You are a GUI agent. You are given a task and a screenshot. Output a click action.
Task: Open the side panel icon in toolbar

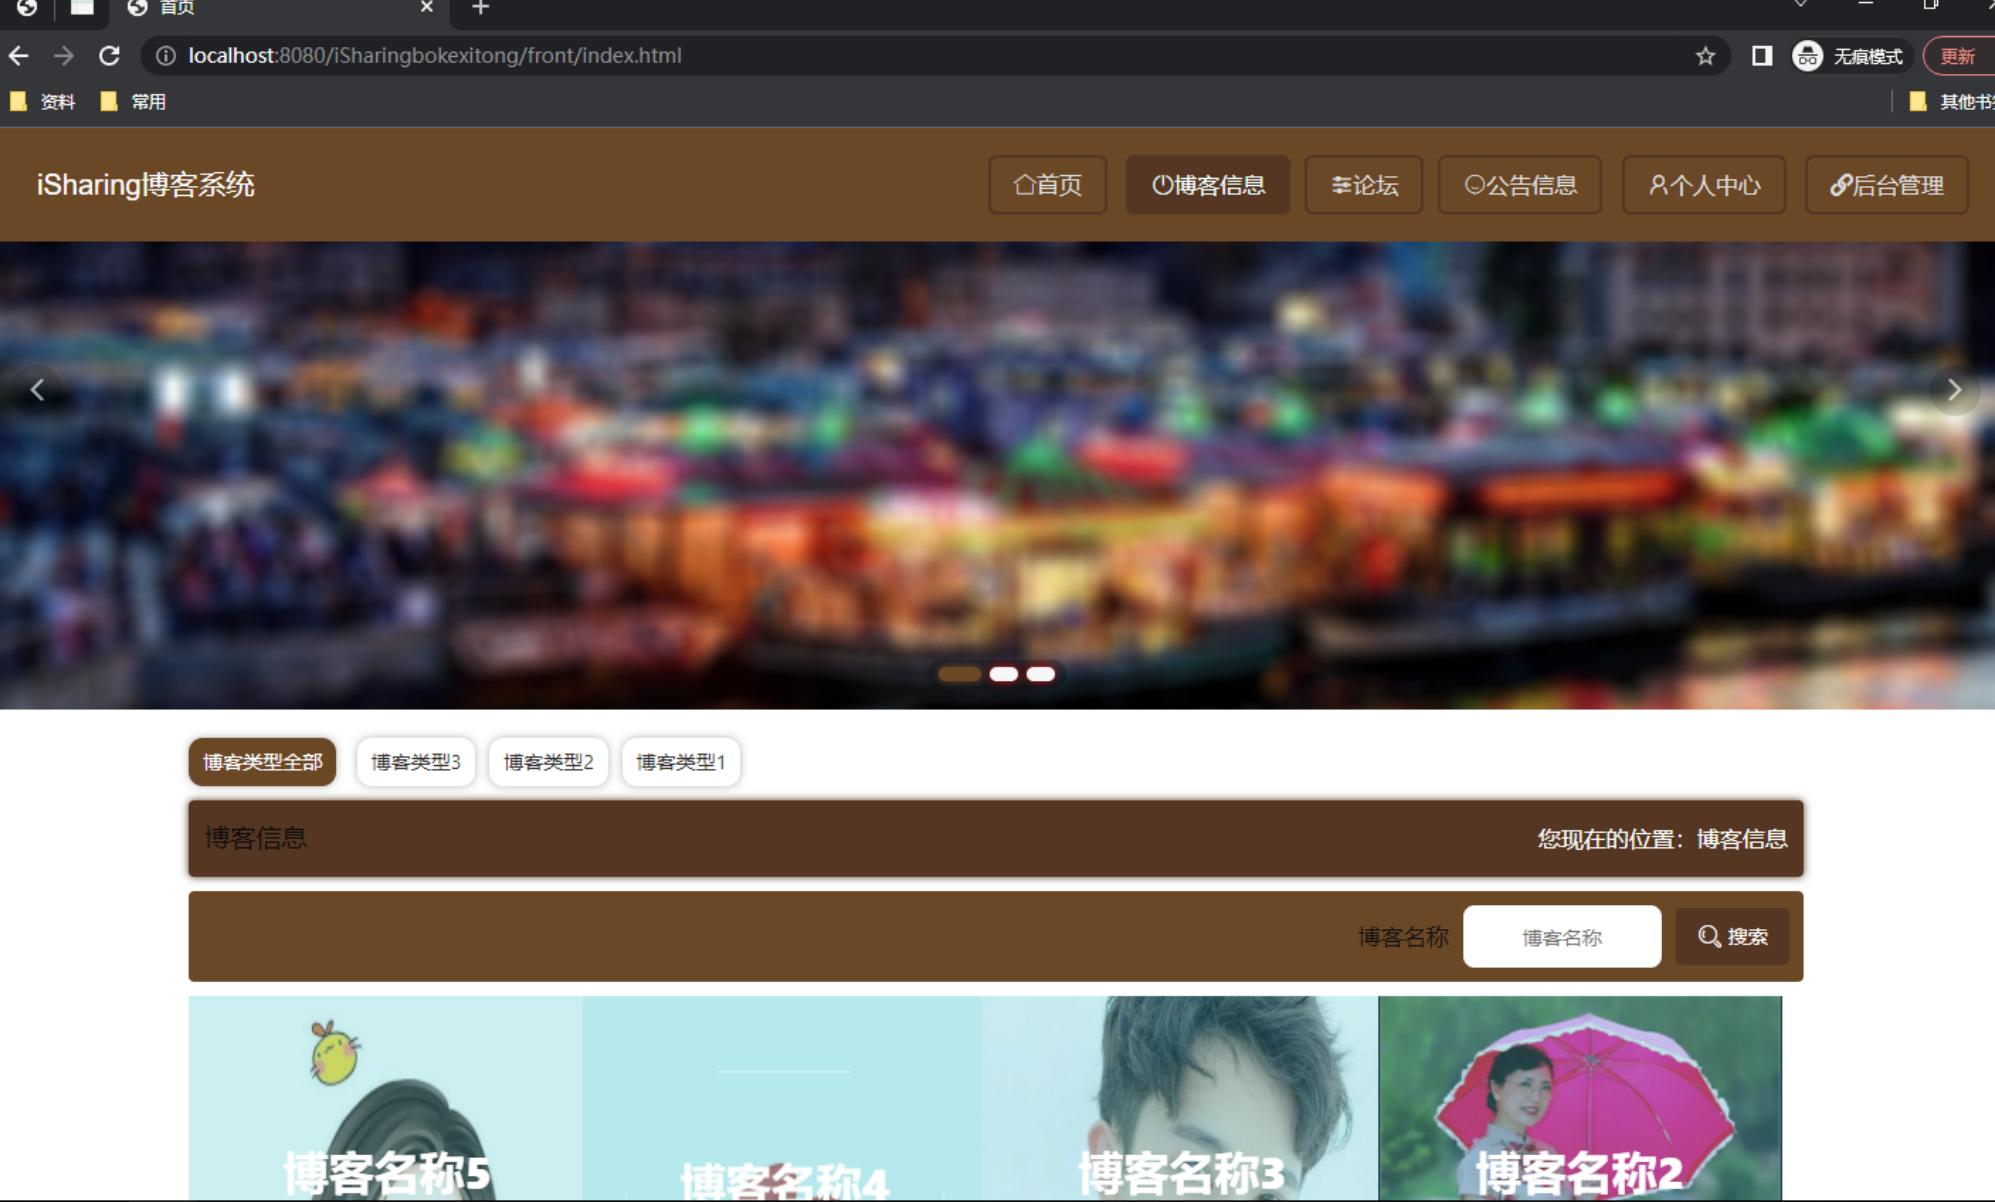(x=1762, y=56)
